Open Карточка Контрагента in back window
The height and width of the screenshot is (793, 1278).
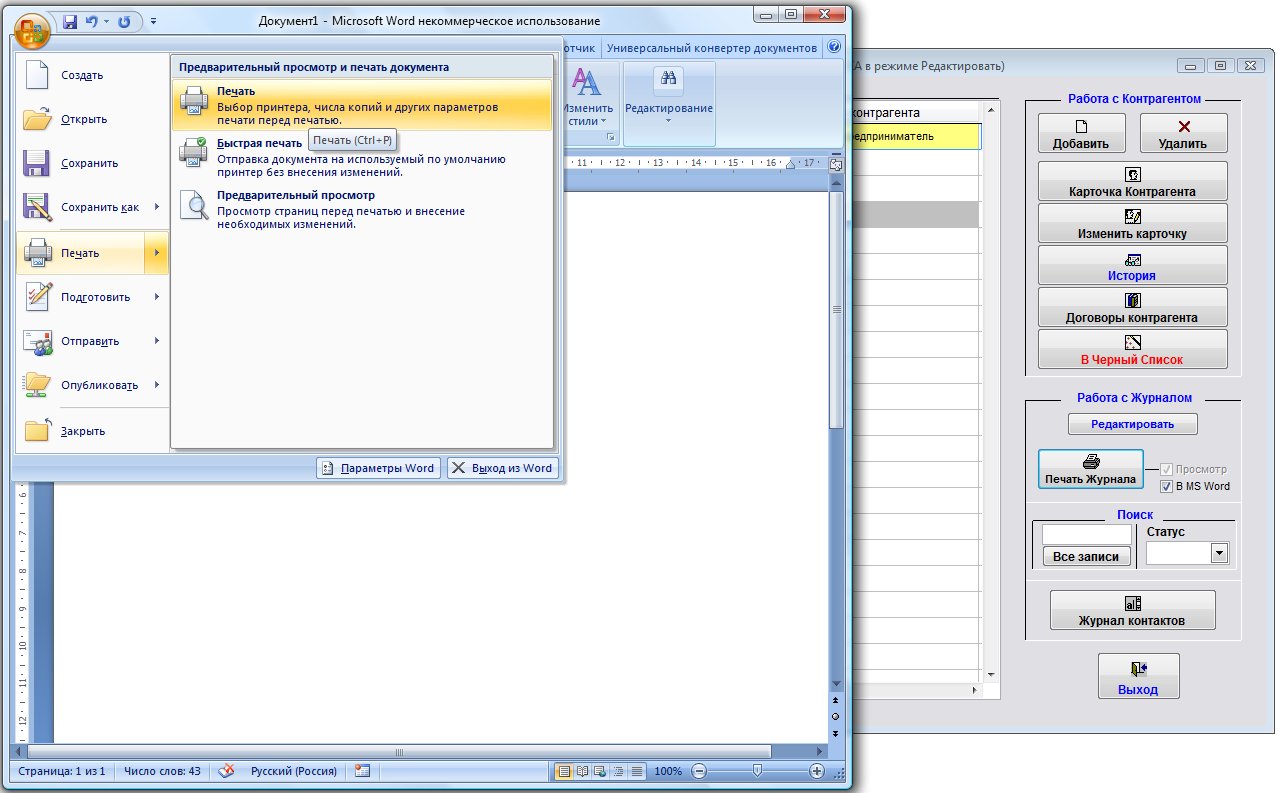[1132, 181]
